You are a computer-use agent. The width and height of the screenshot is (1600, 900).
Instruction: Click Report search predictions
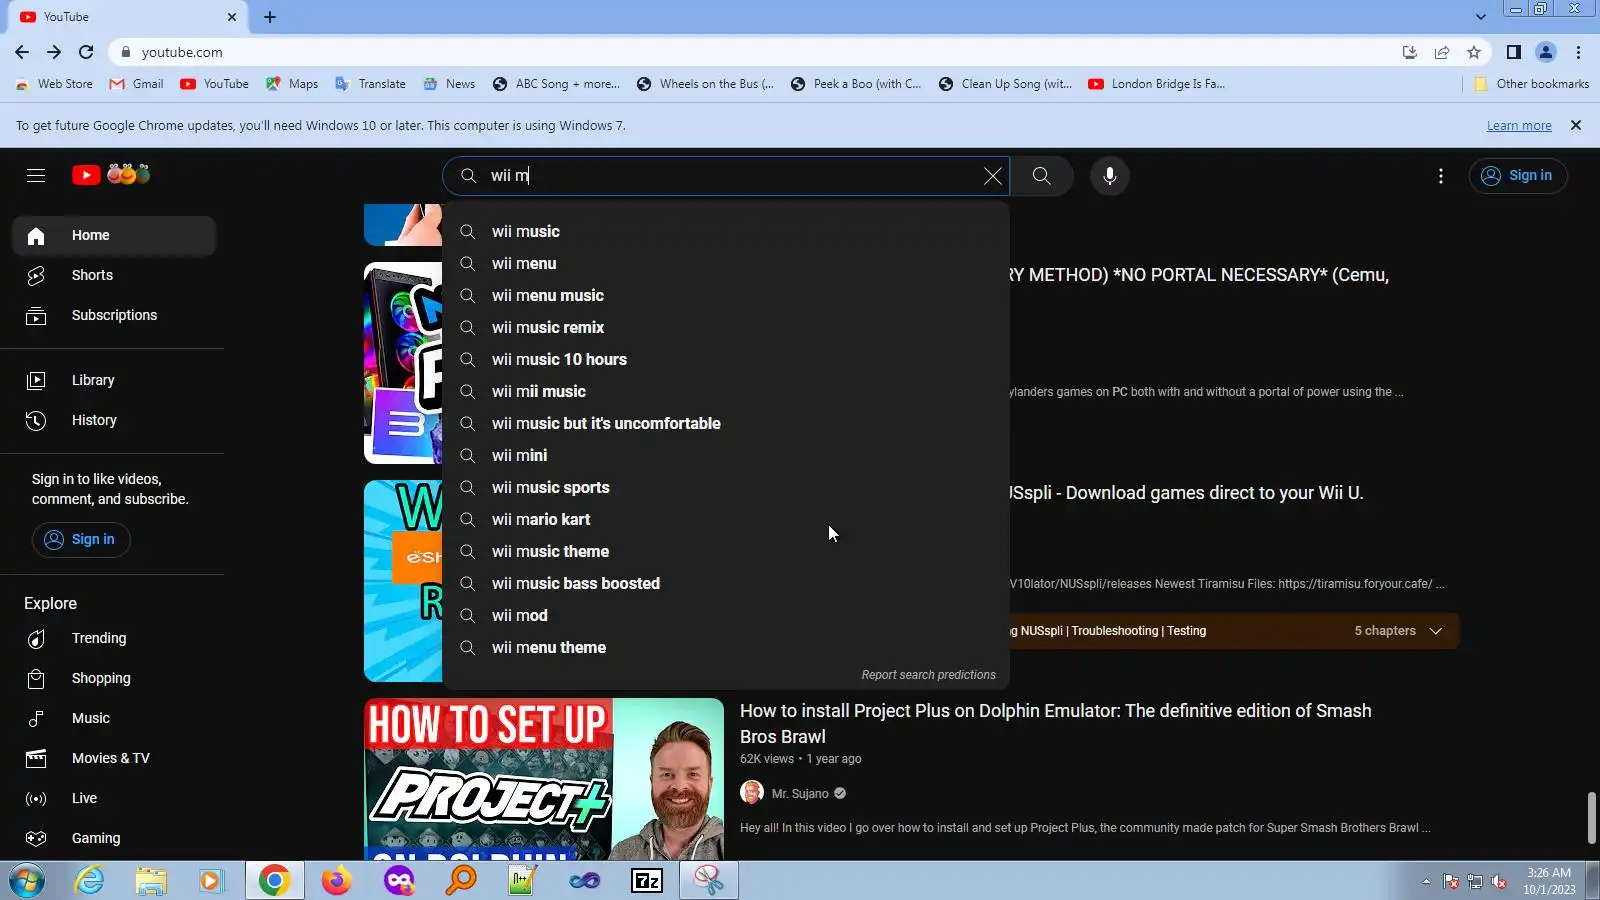tap(928, 675)
